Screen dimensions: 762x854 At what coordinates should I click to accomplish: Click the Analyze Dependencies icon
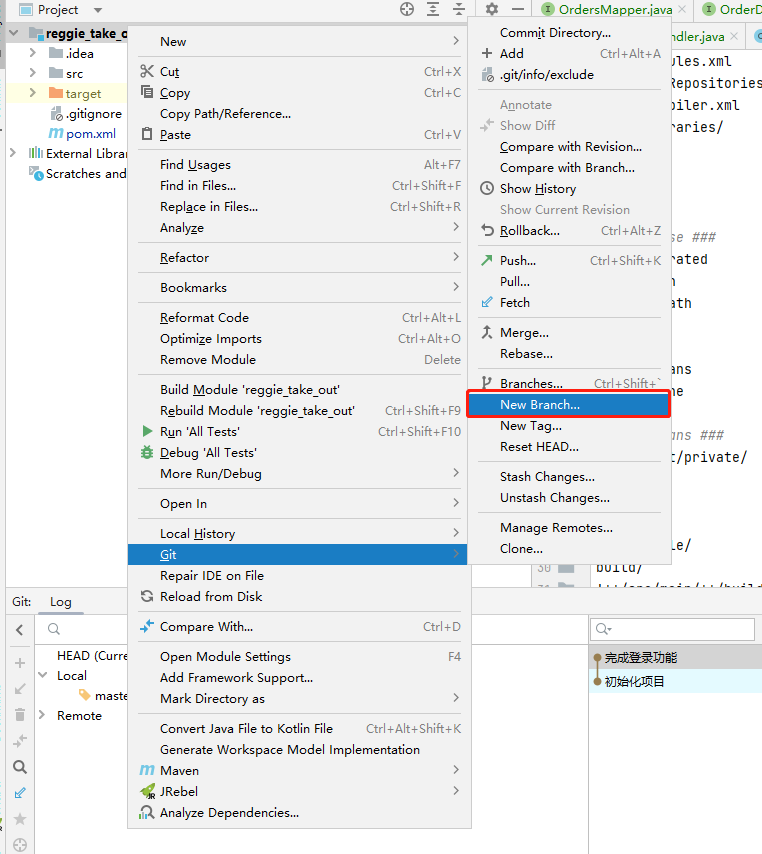pos(147,813)
